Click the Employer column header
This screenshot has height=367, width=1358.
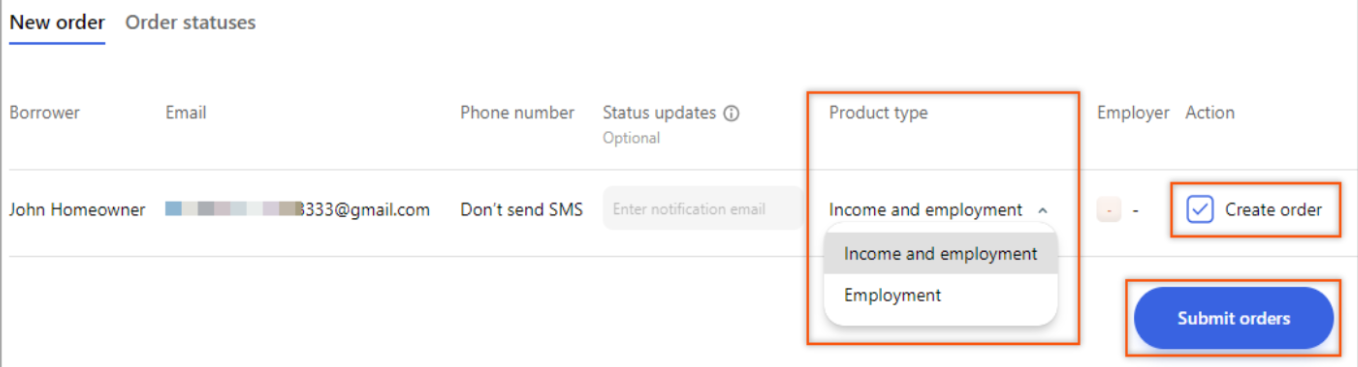pyautogui.click(x=1133, y=113)
